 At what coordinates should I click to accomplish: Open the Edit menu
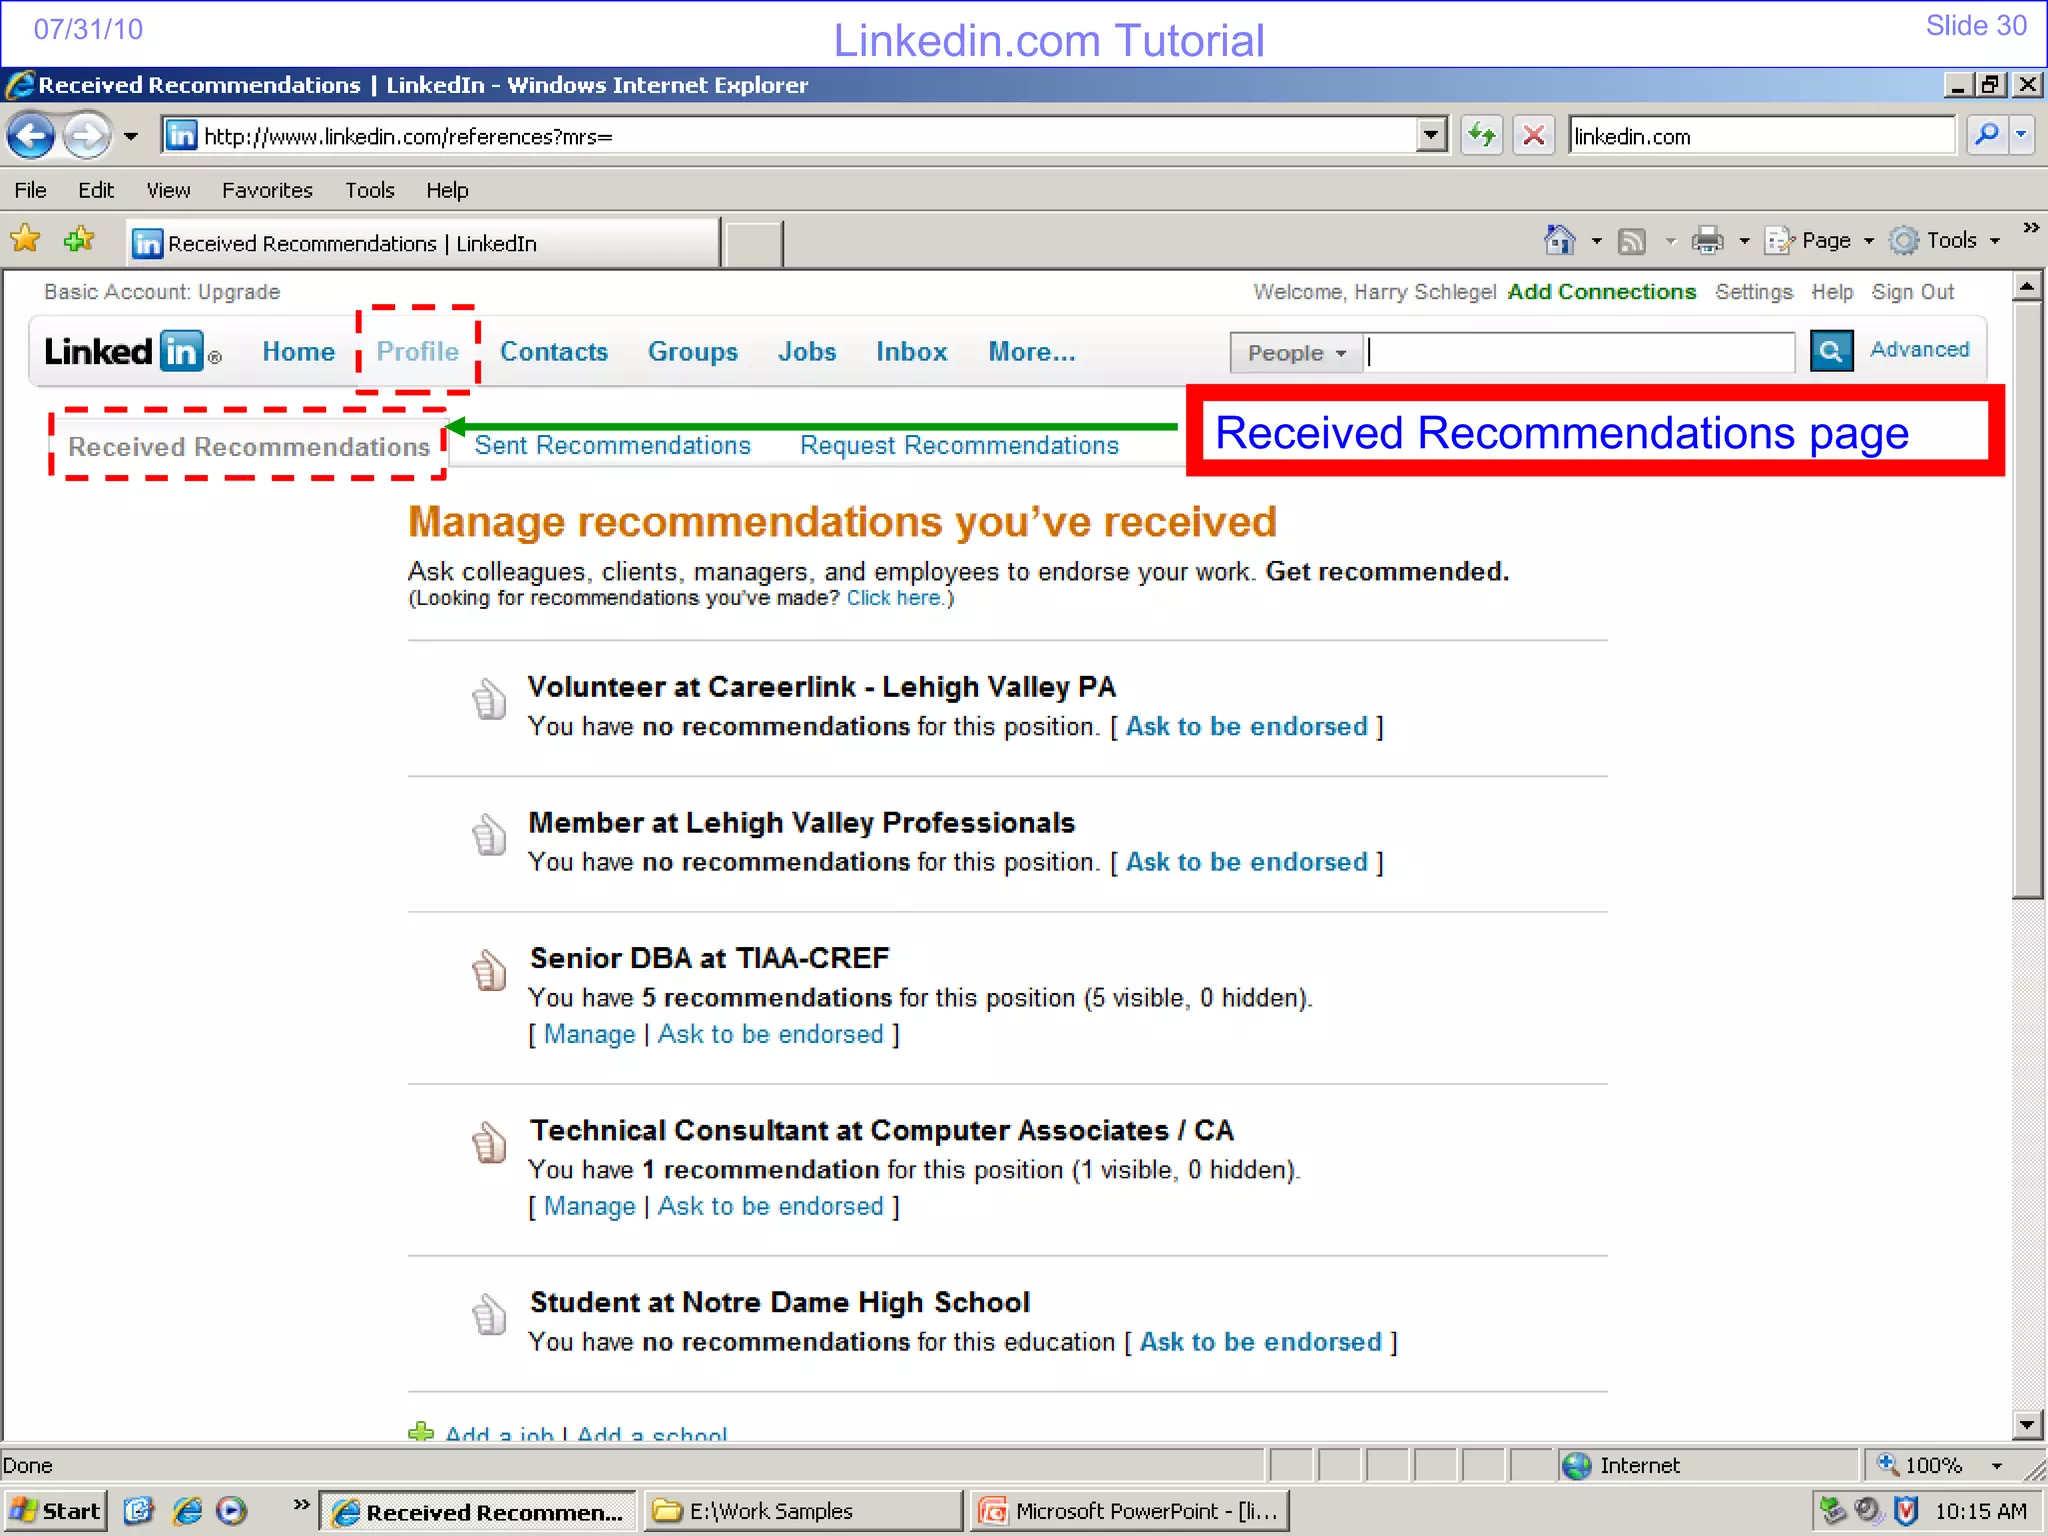[96, 190]
